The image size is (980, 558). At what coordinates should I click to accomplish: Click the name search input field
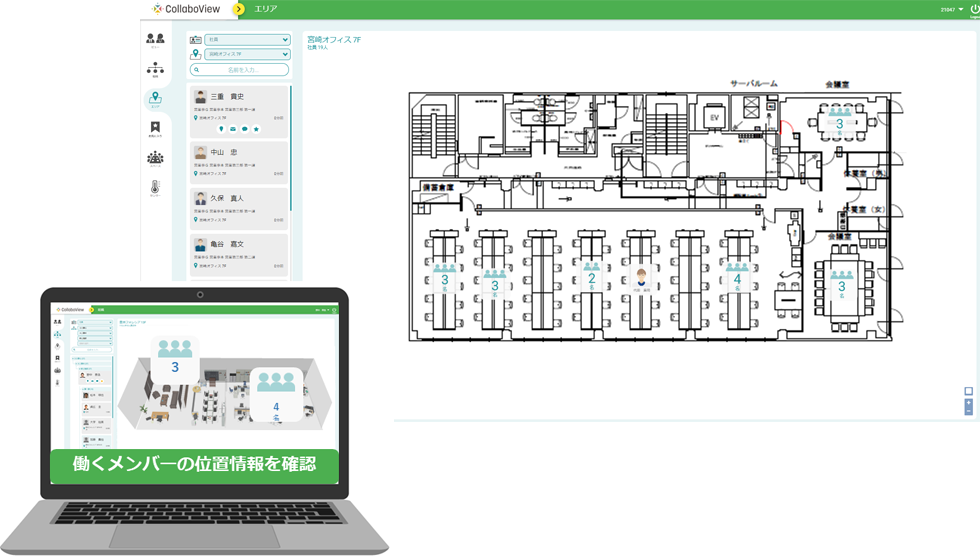[239, 70]
